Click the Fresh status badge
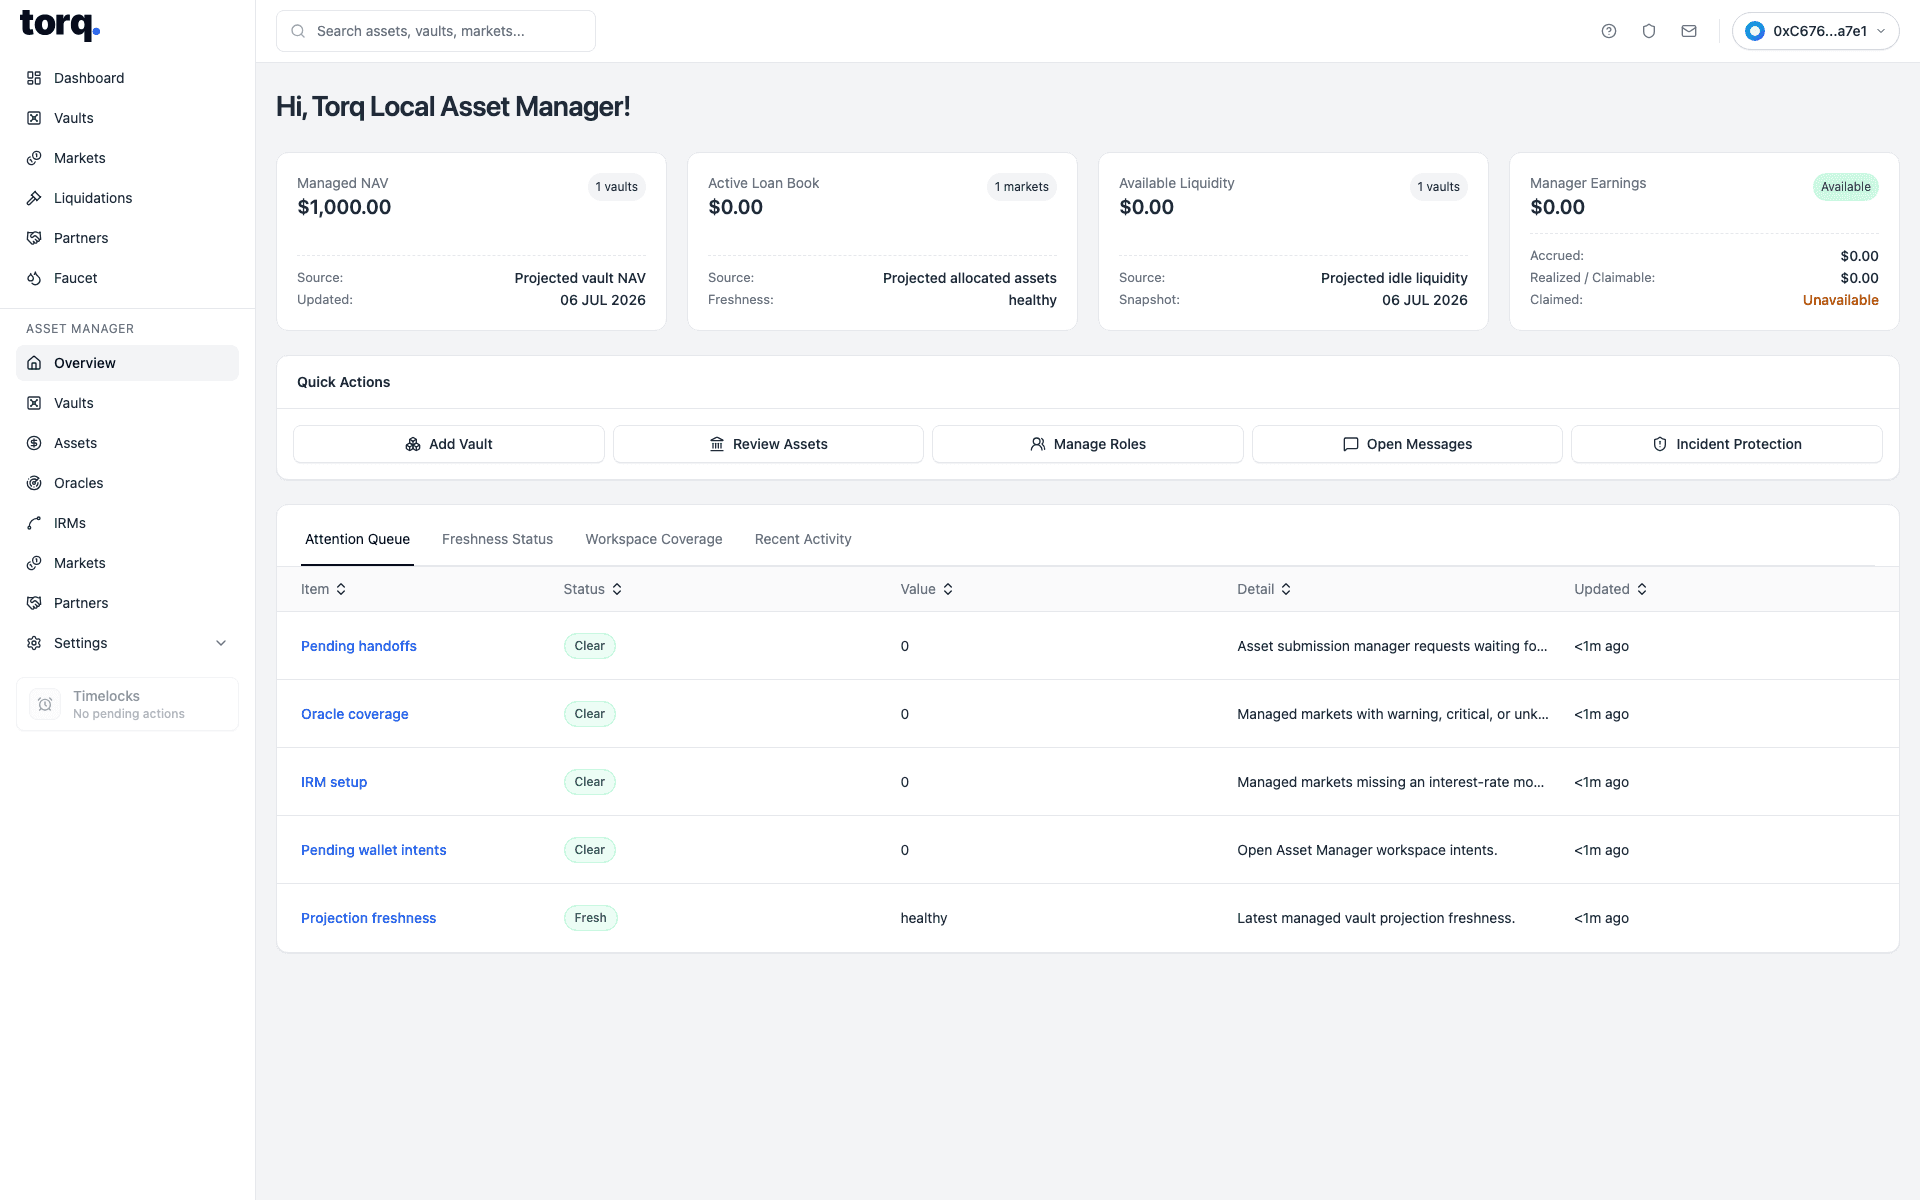 point(590,918)
